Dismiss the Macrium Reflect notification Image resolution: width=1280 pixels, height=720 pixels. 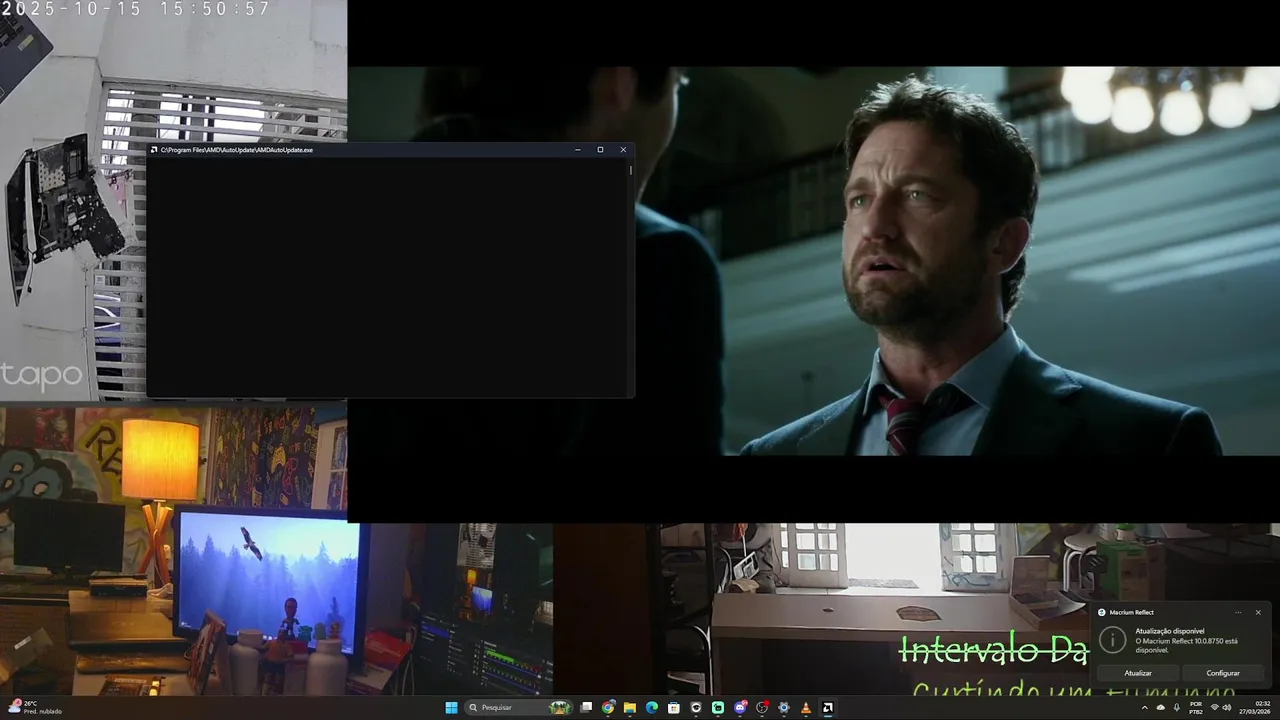1258,612
